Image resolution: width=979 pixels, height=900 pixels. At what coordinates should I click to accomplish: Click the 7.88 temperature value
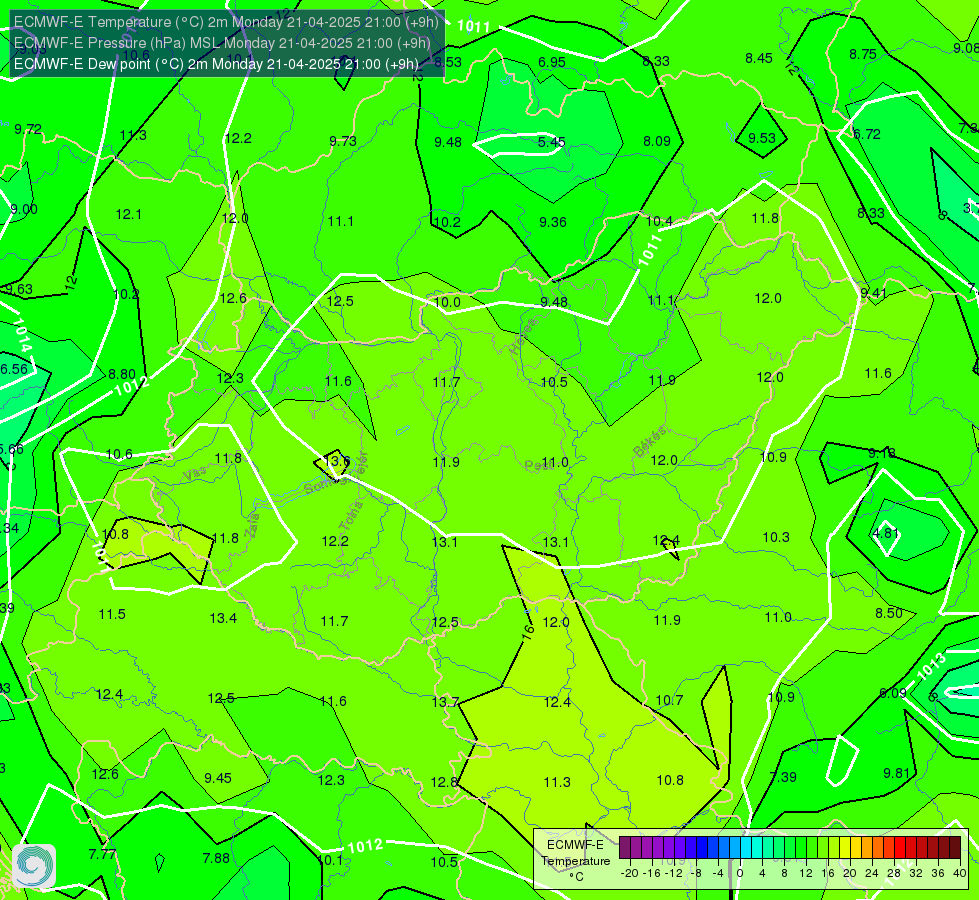coord(216,858)
